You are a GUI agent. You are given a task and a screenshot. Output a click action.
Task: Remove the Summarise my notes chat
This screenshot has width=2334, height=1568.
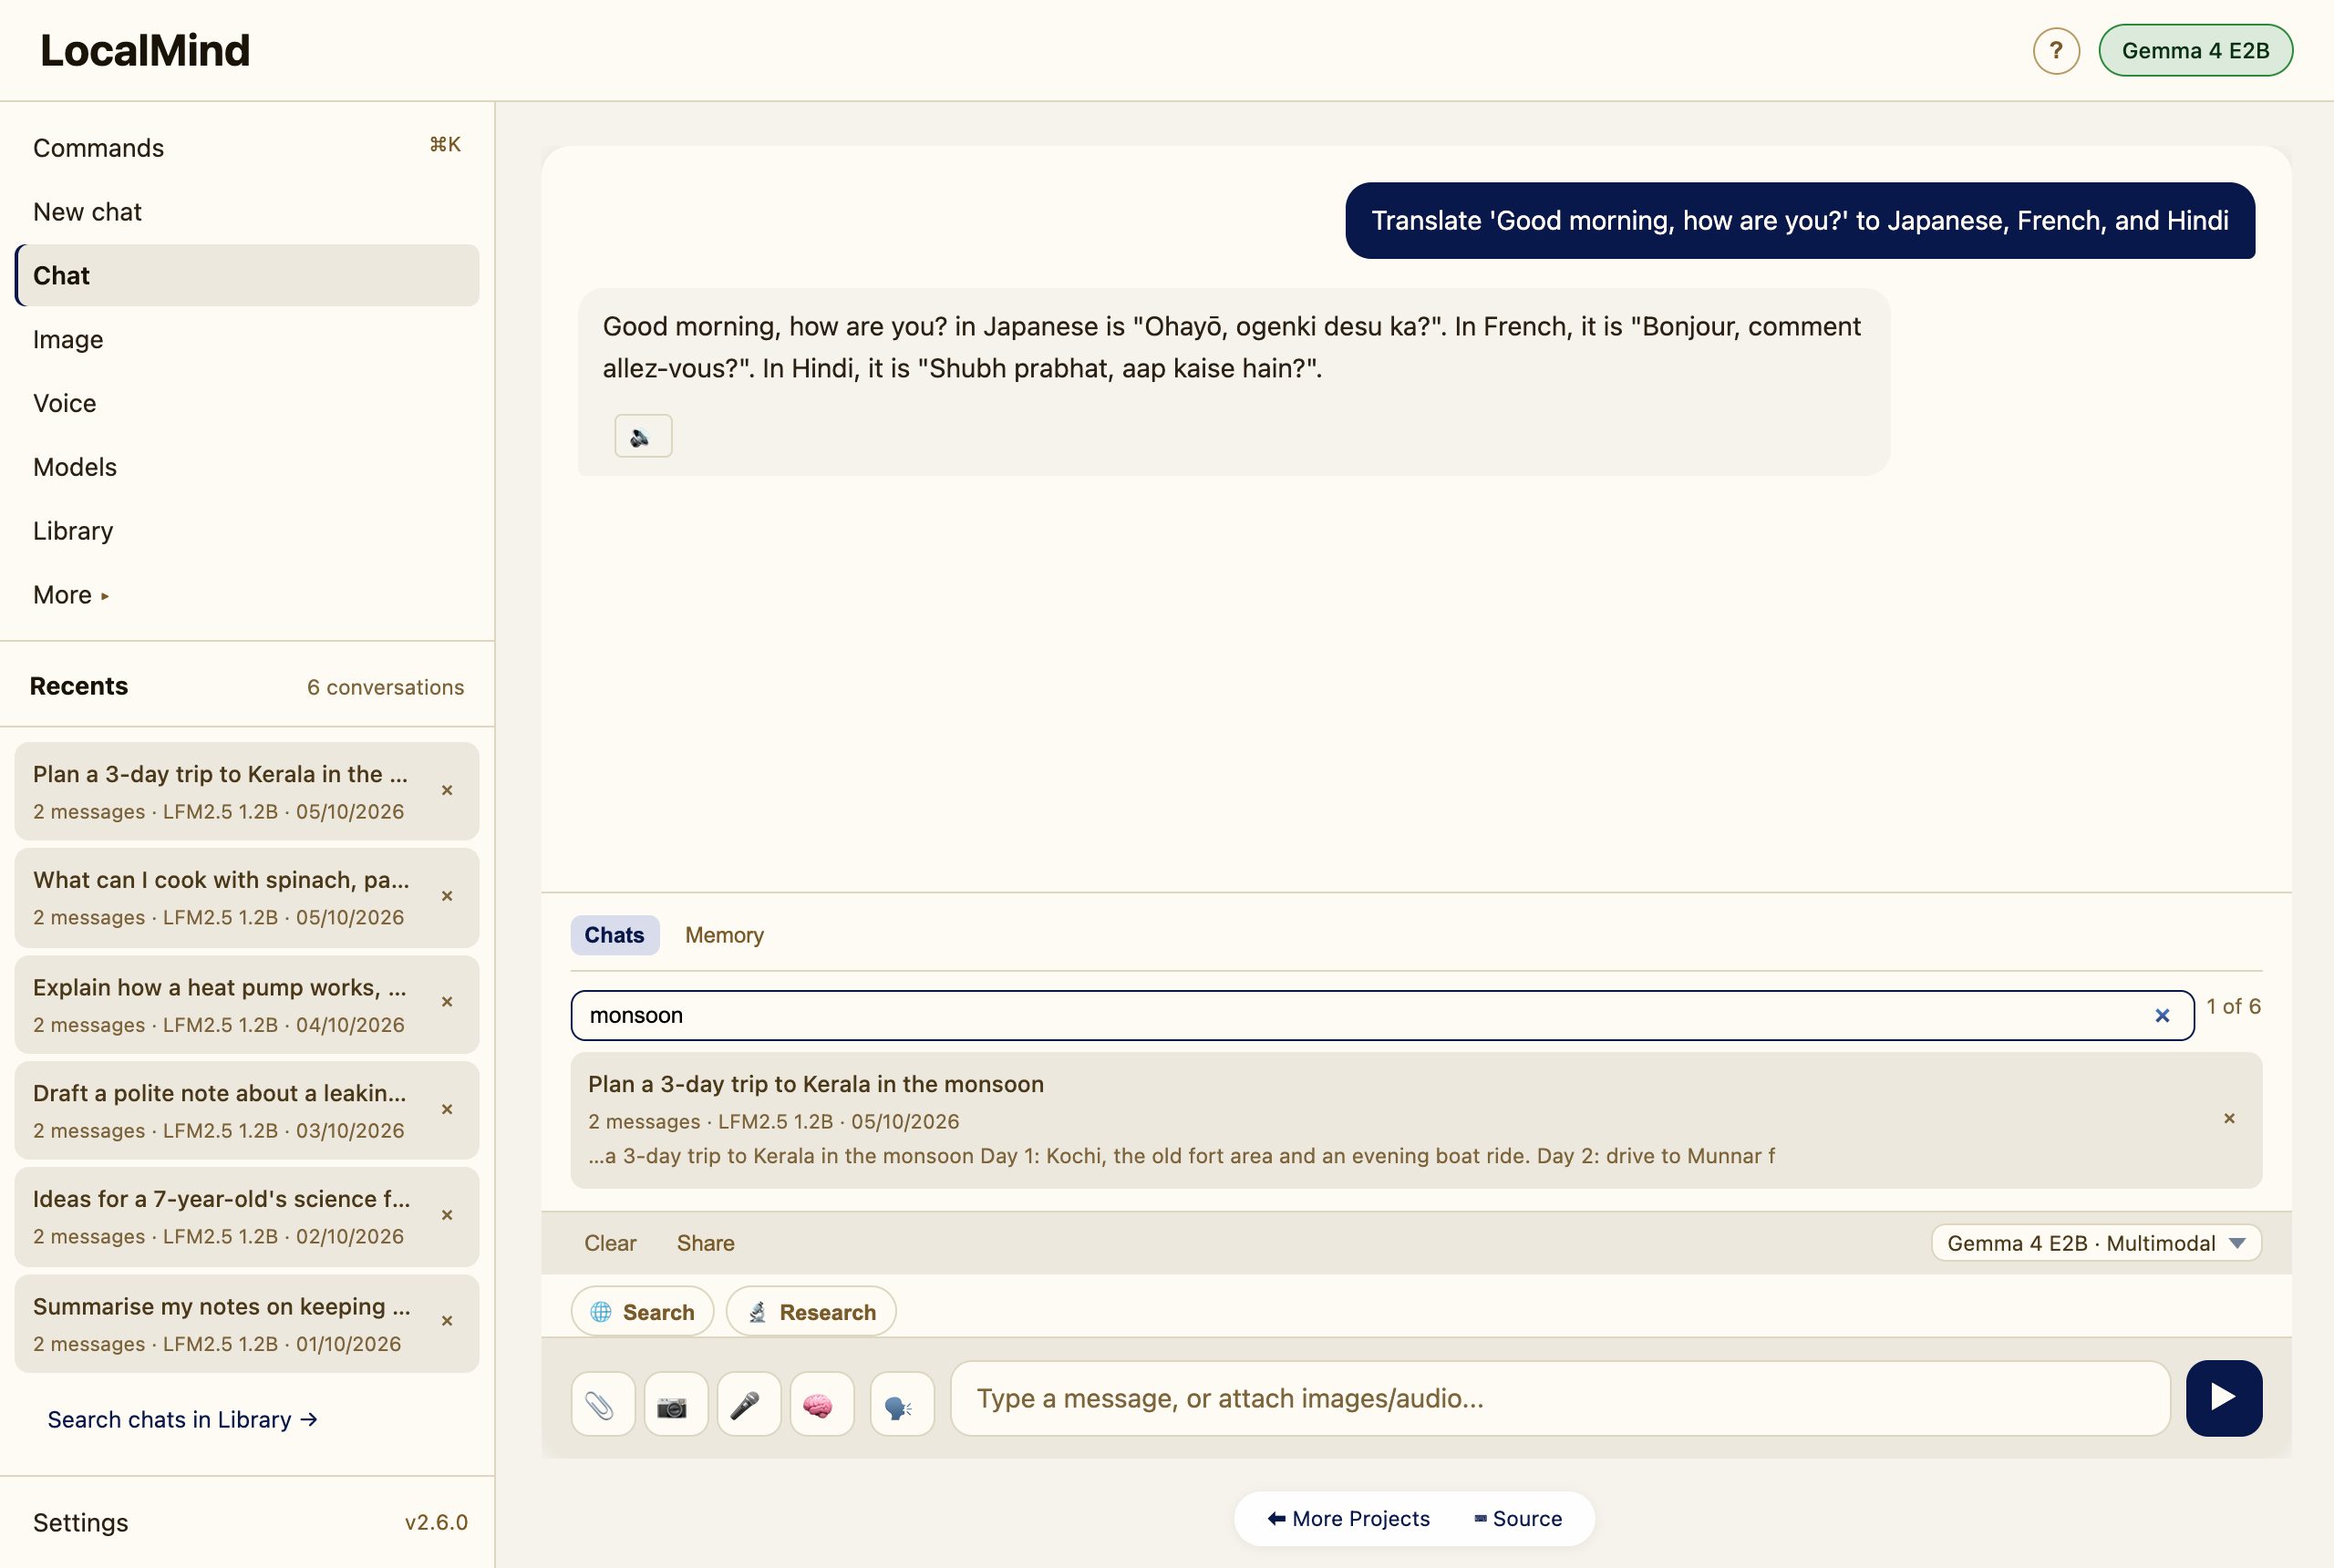[447, 1321]
